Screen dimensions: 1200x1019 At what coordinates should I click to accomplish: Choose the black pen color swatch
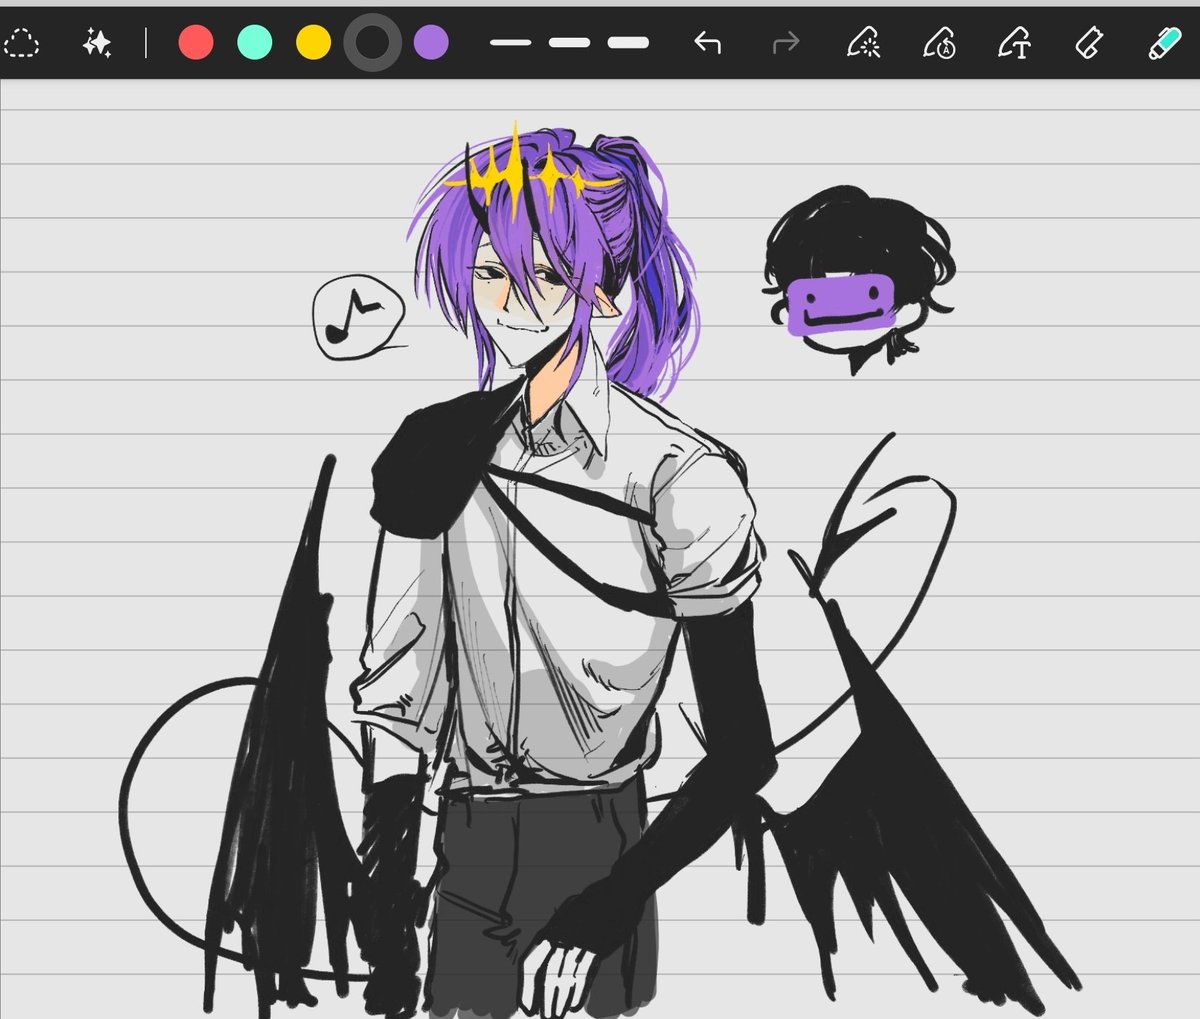tap(373, 43)
